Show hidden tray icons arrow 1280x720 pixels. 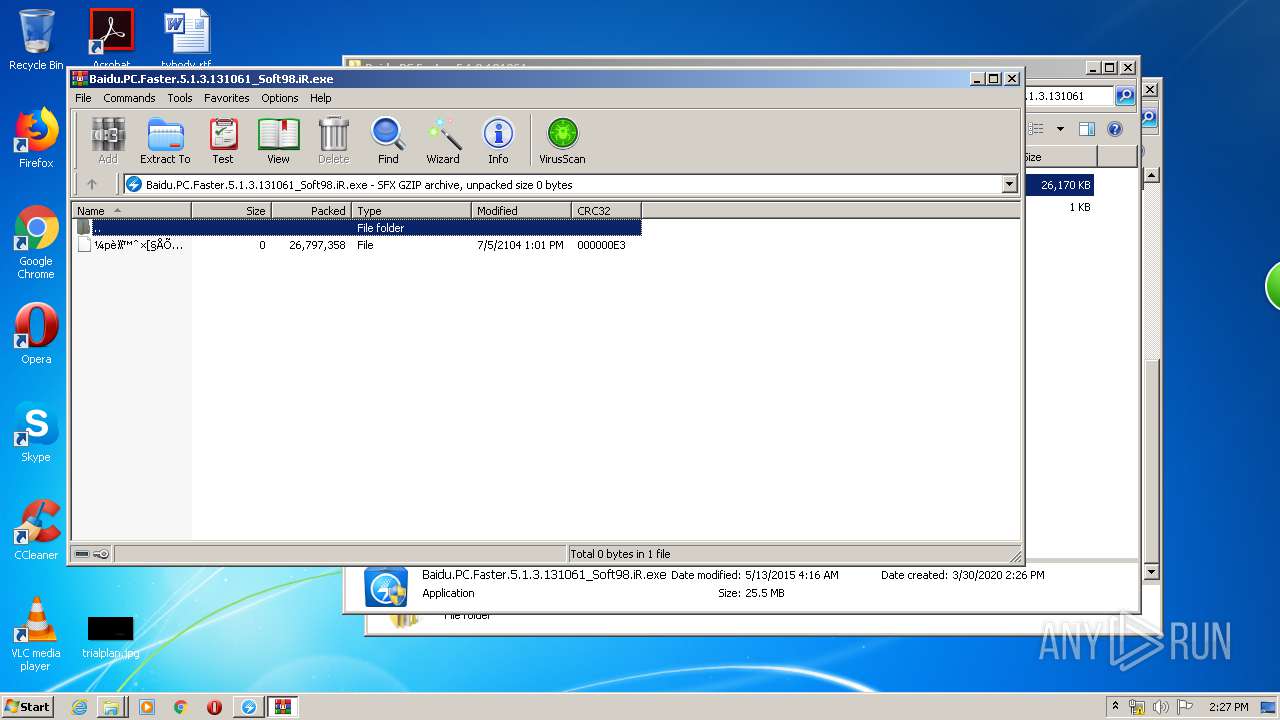[1115, 707]
